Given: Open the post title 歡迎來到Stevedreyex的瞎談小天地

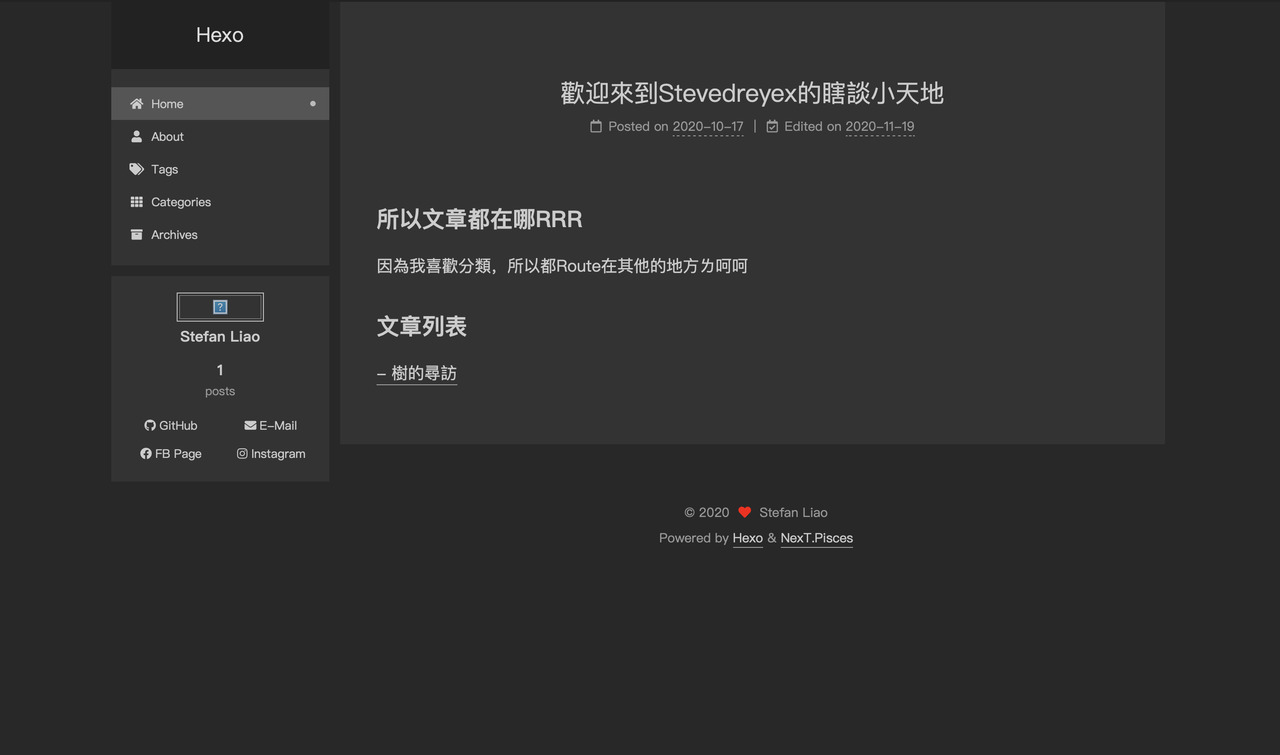Looking at the screenshot, I should pyautogui.click(x=752, y=93).
